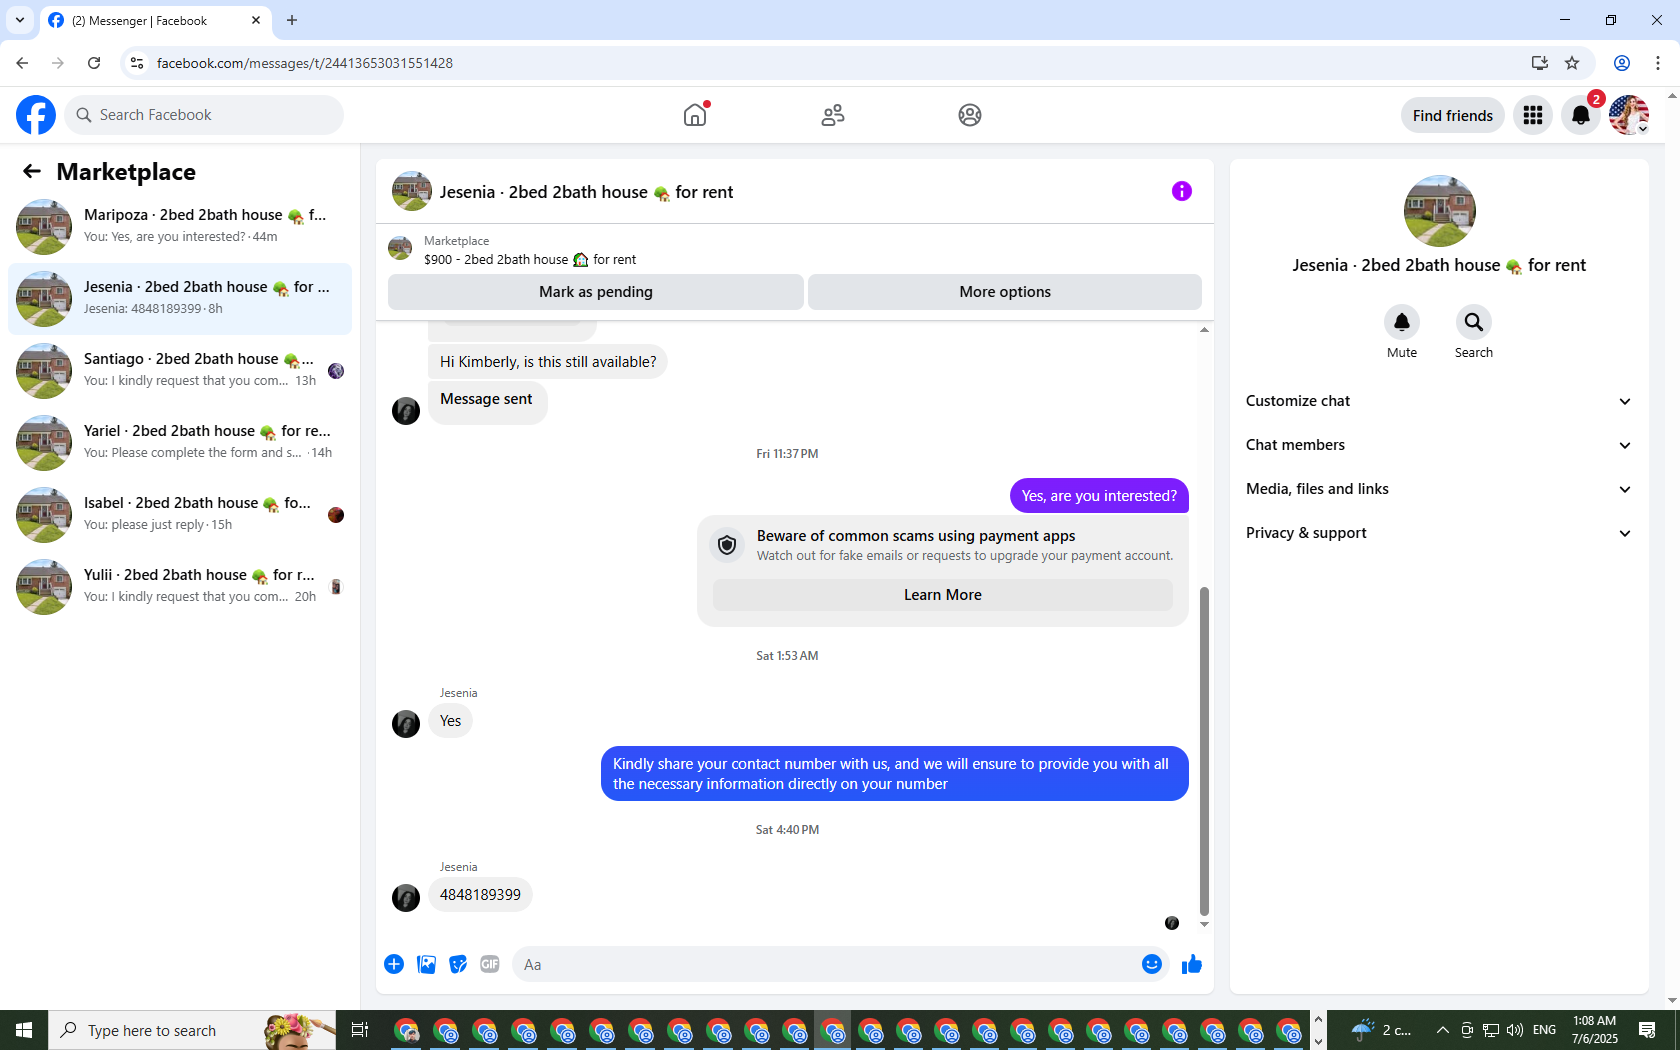Bookmark this page with star icon

tap(1572, 63)
